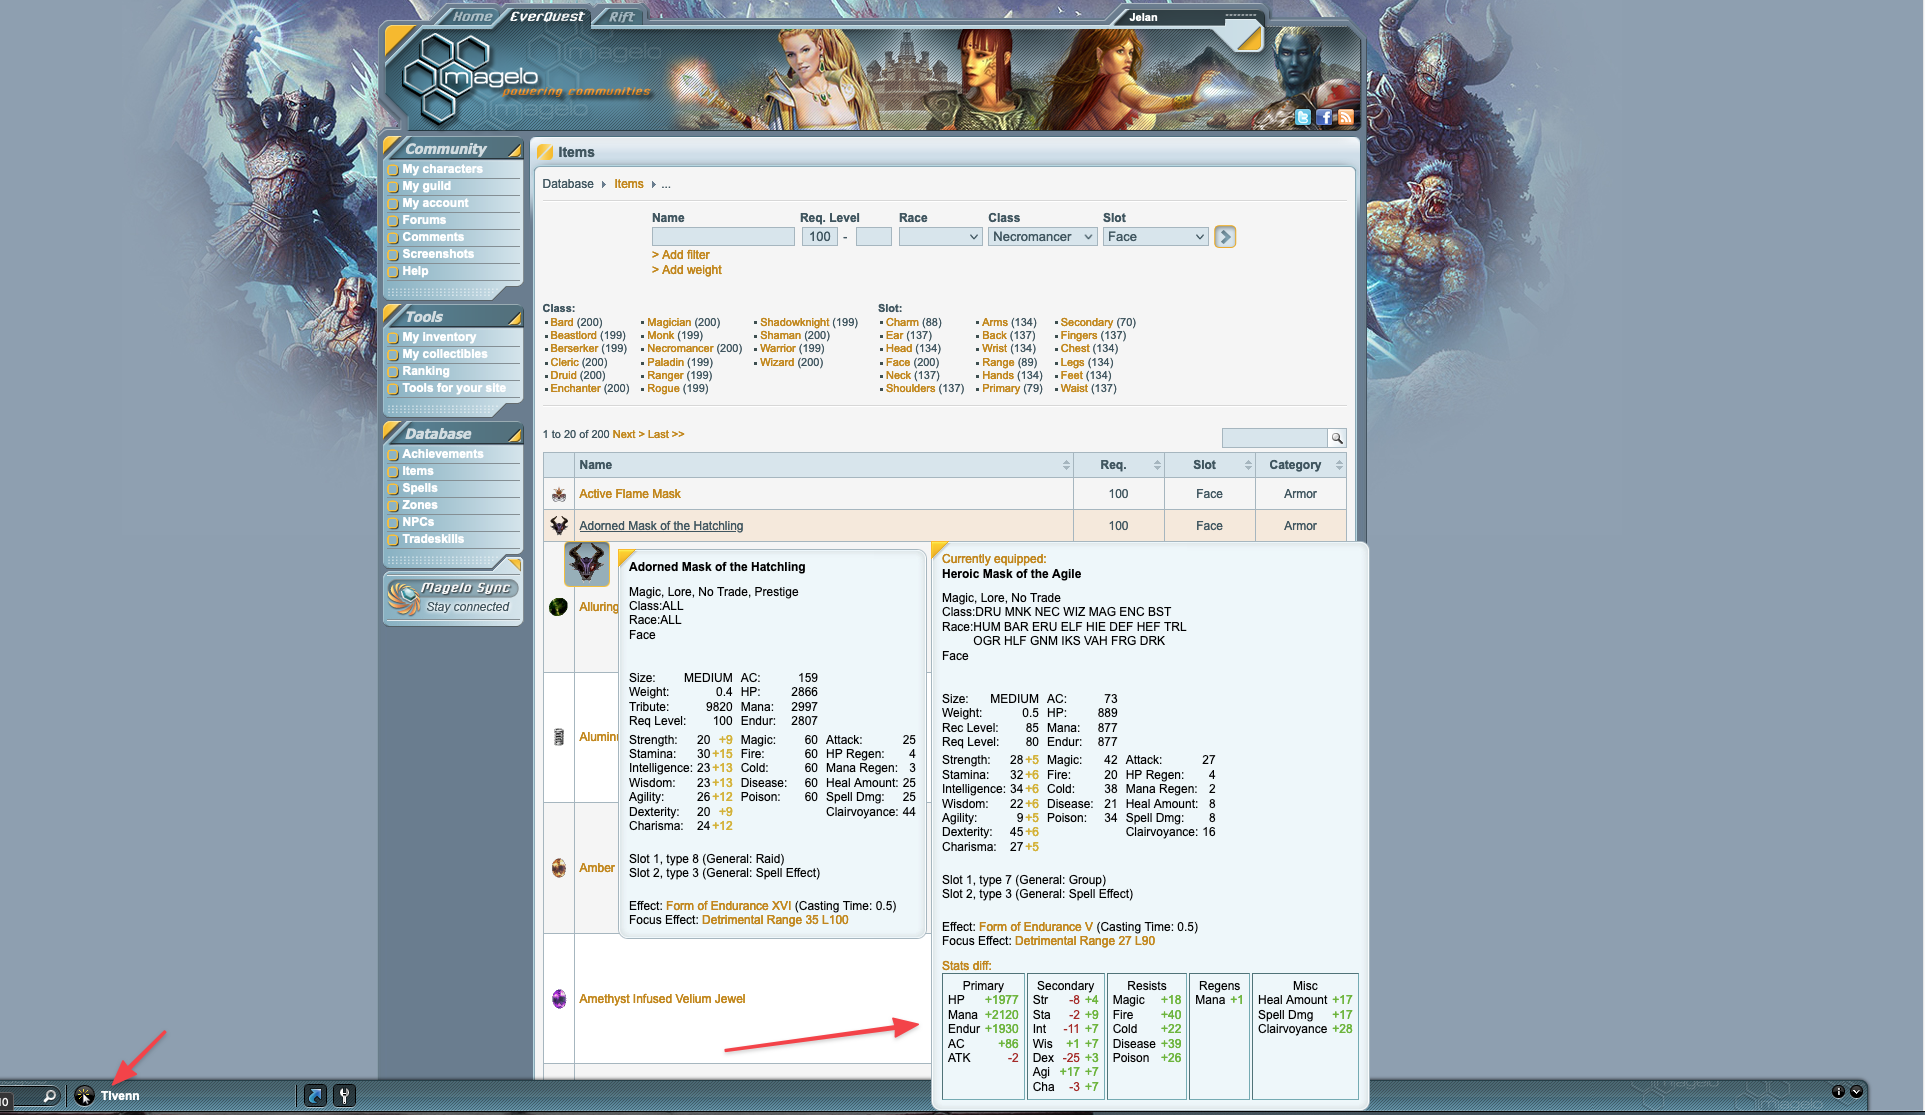Click the Tivenn sync status icon in taskbar
The width and height of the screenshot is (1925, 1115).
[x=84, y=1095]
